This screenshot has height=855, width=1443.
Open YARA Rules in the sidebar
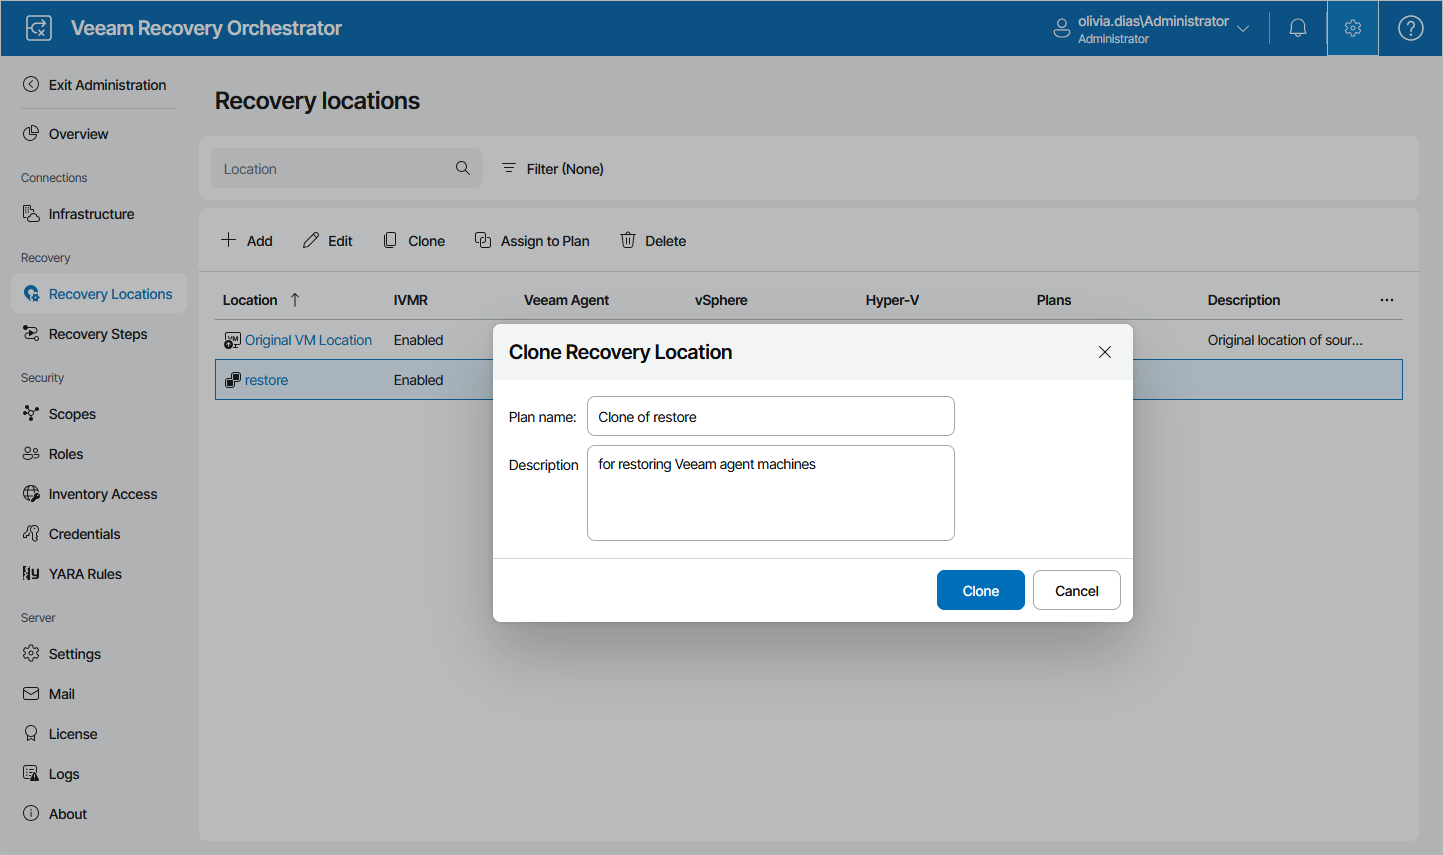pos(85,574)
